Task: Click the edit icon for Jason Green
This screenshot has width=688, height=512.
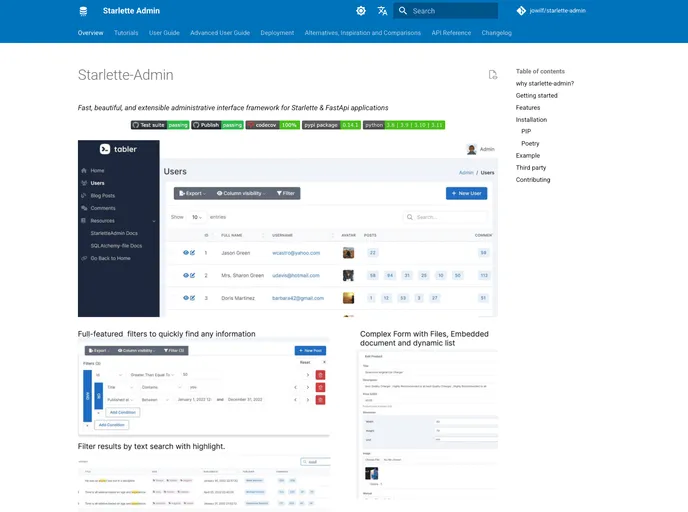Action: (x=193, y=253)
